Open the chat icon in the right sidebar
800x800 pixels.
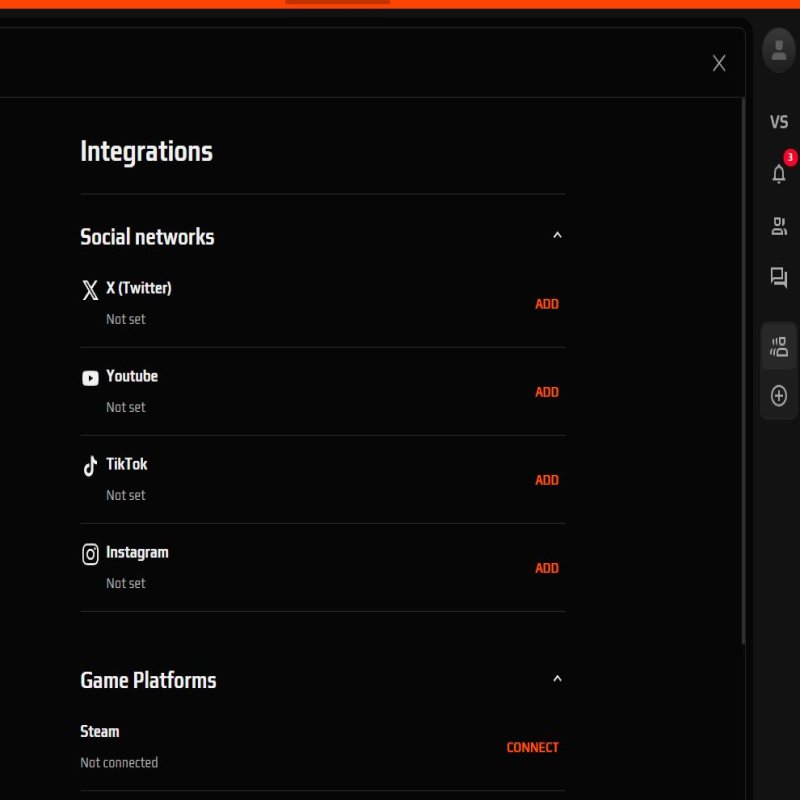click(779, 277)
